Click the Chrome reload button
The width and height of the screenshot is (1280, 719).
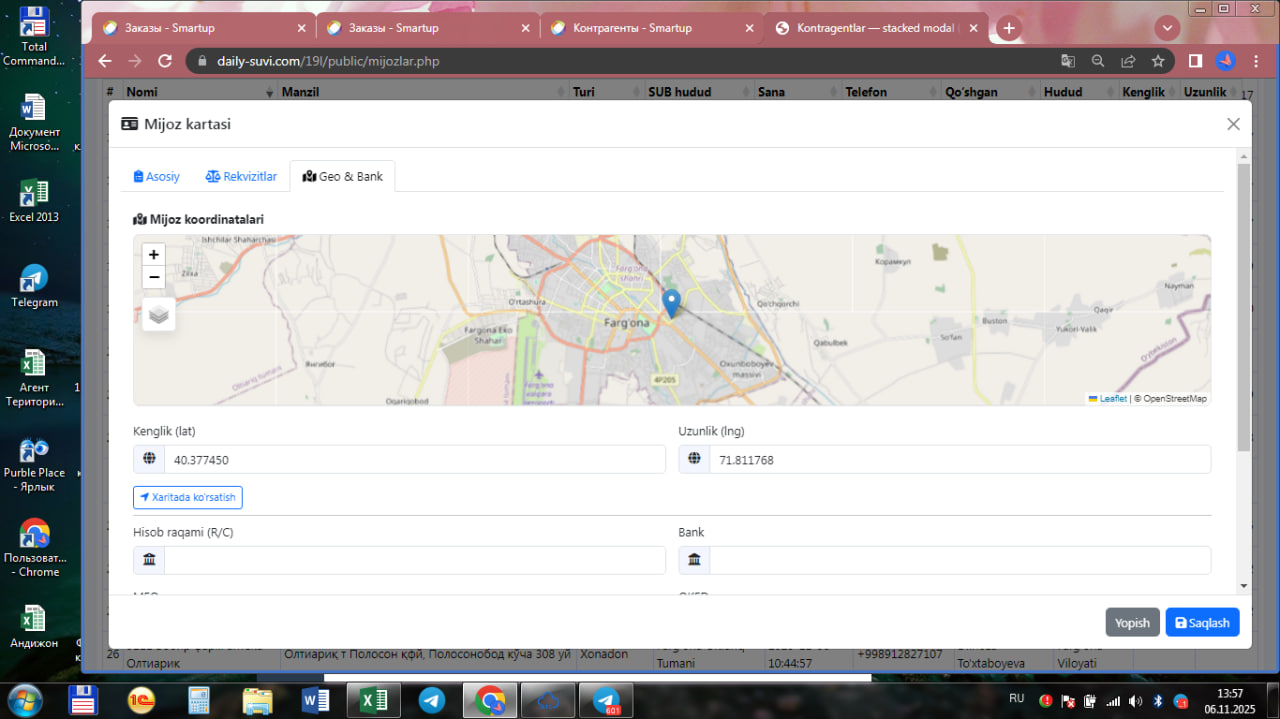(165, 61)
